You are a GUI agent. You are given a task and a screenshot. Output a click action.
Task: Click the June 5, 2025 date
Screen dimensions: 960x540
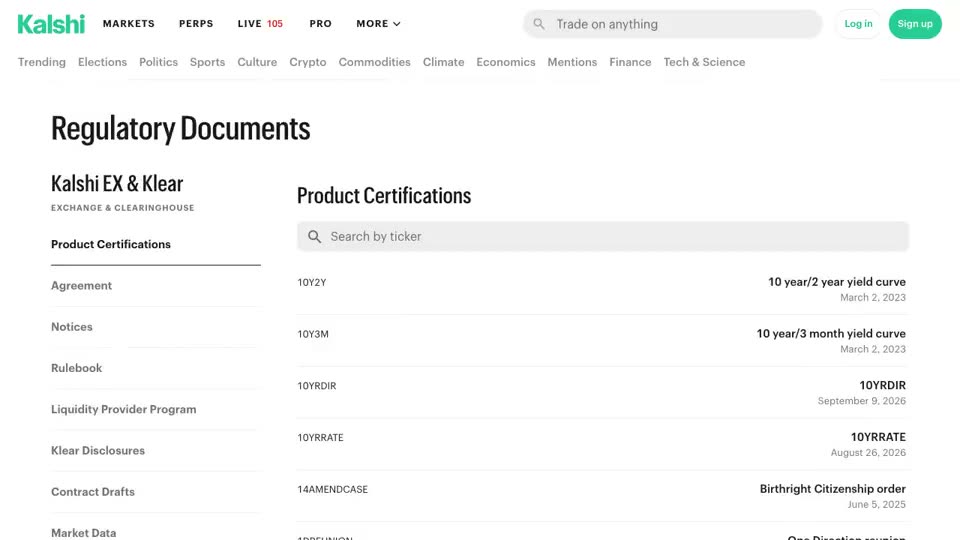point(876,504)
